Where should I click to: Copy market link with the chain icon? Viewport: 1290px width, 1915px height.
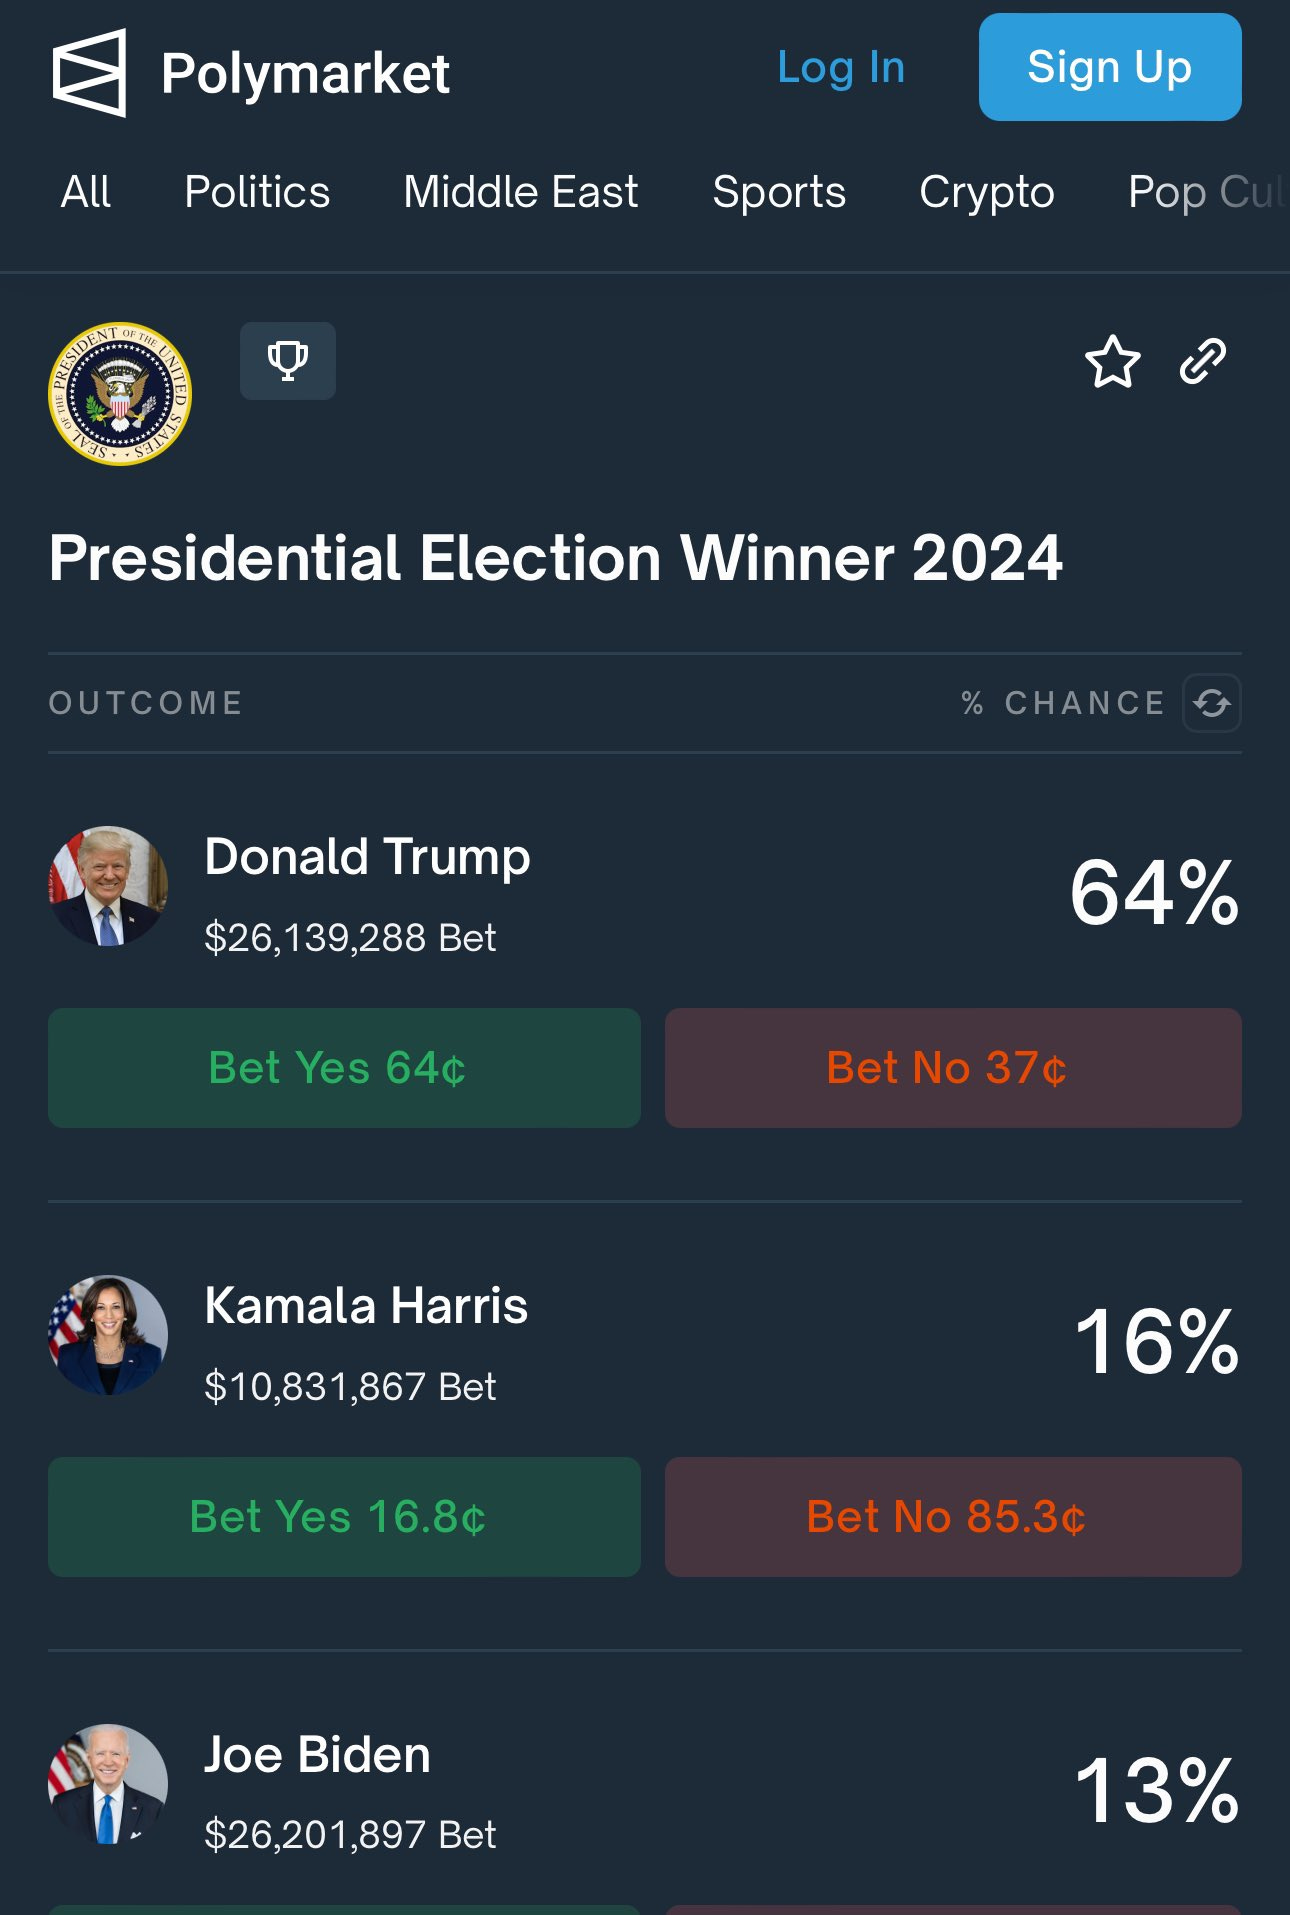tap(1203, 362)
